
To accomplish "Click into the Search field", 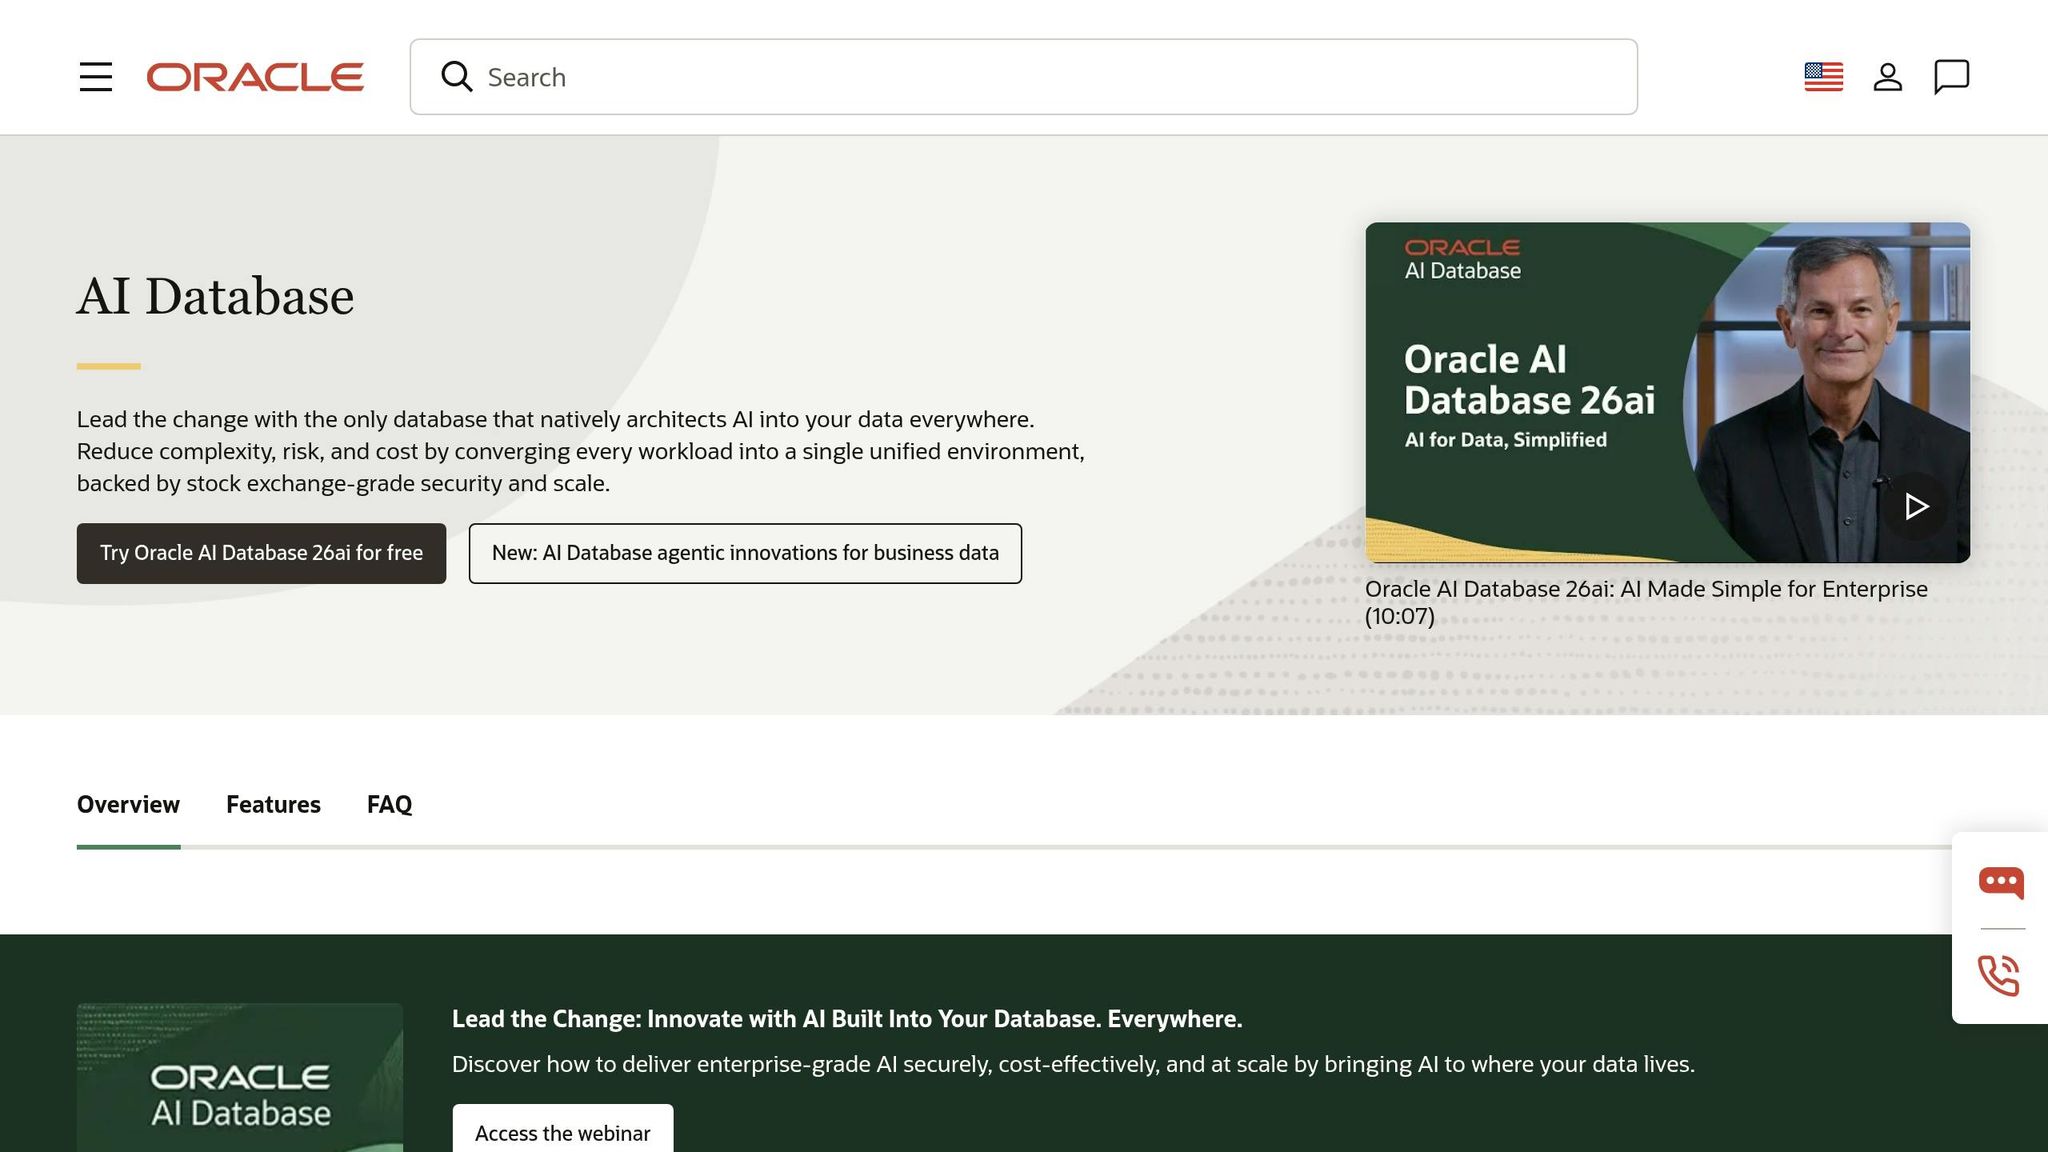I will (x=900, y=76).
